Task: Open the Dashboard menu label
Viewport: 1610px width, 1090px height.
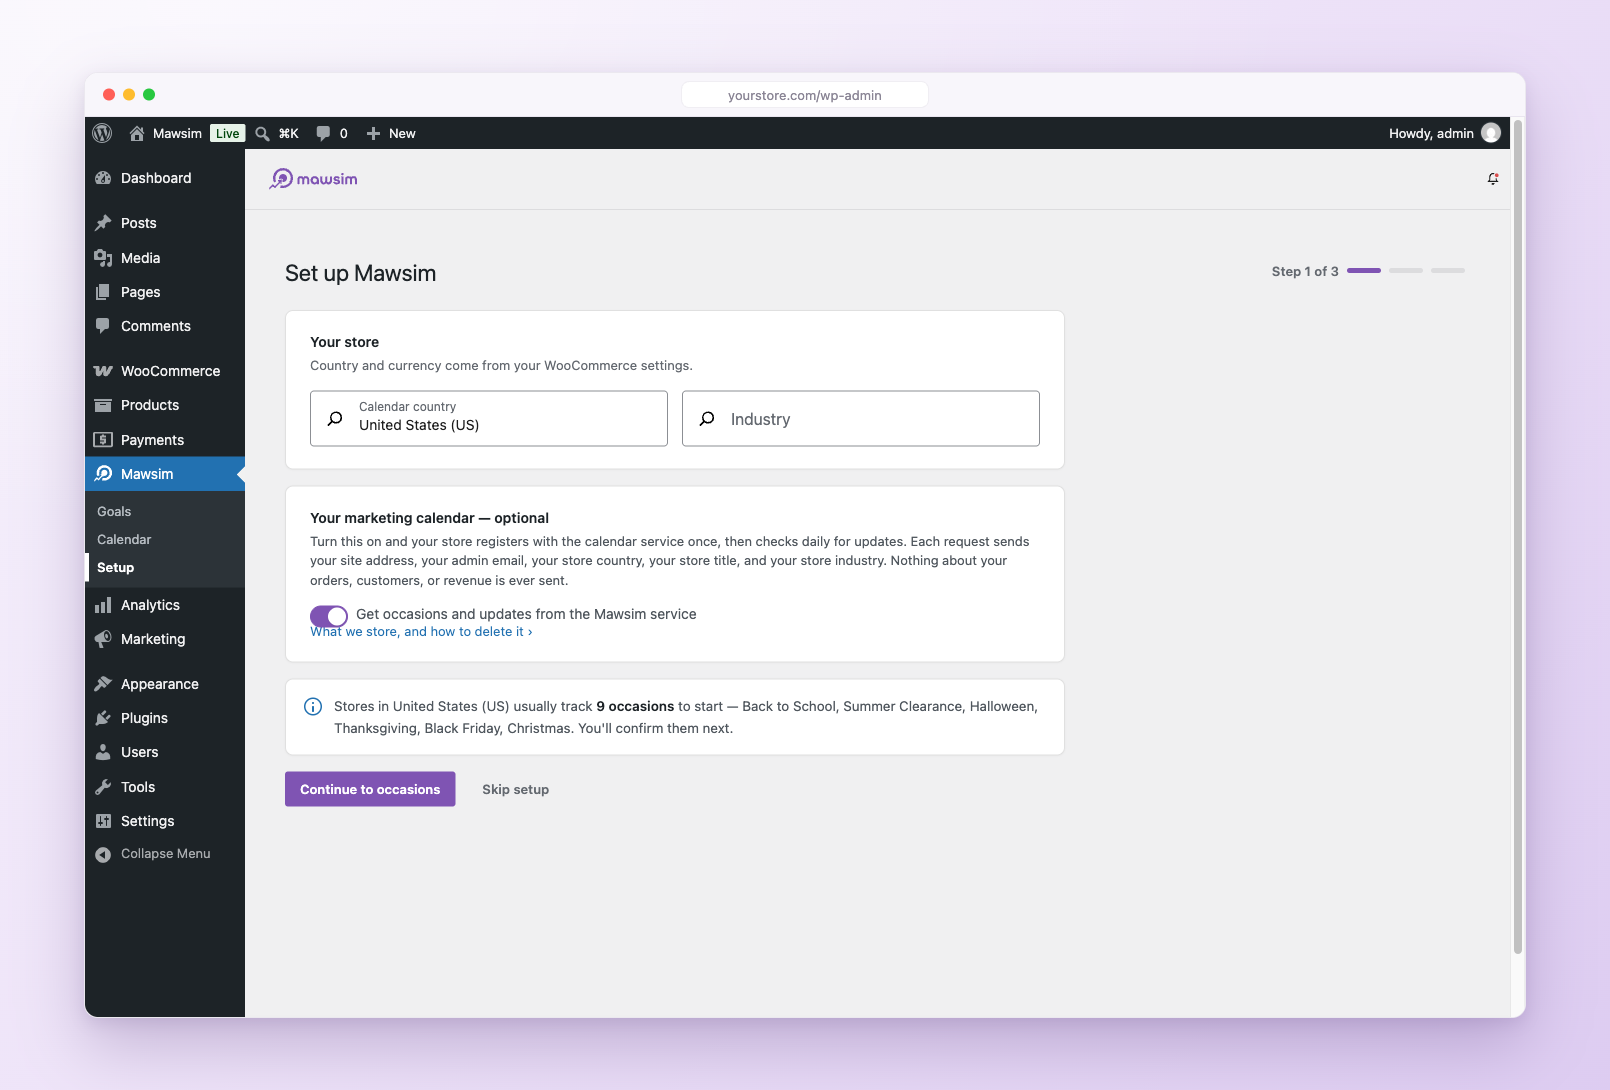Action: 156,178
